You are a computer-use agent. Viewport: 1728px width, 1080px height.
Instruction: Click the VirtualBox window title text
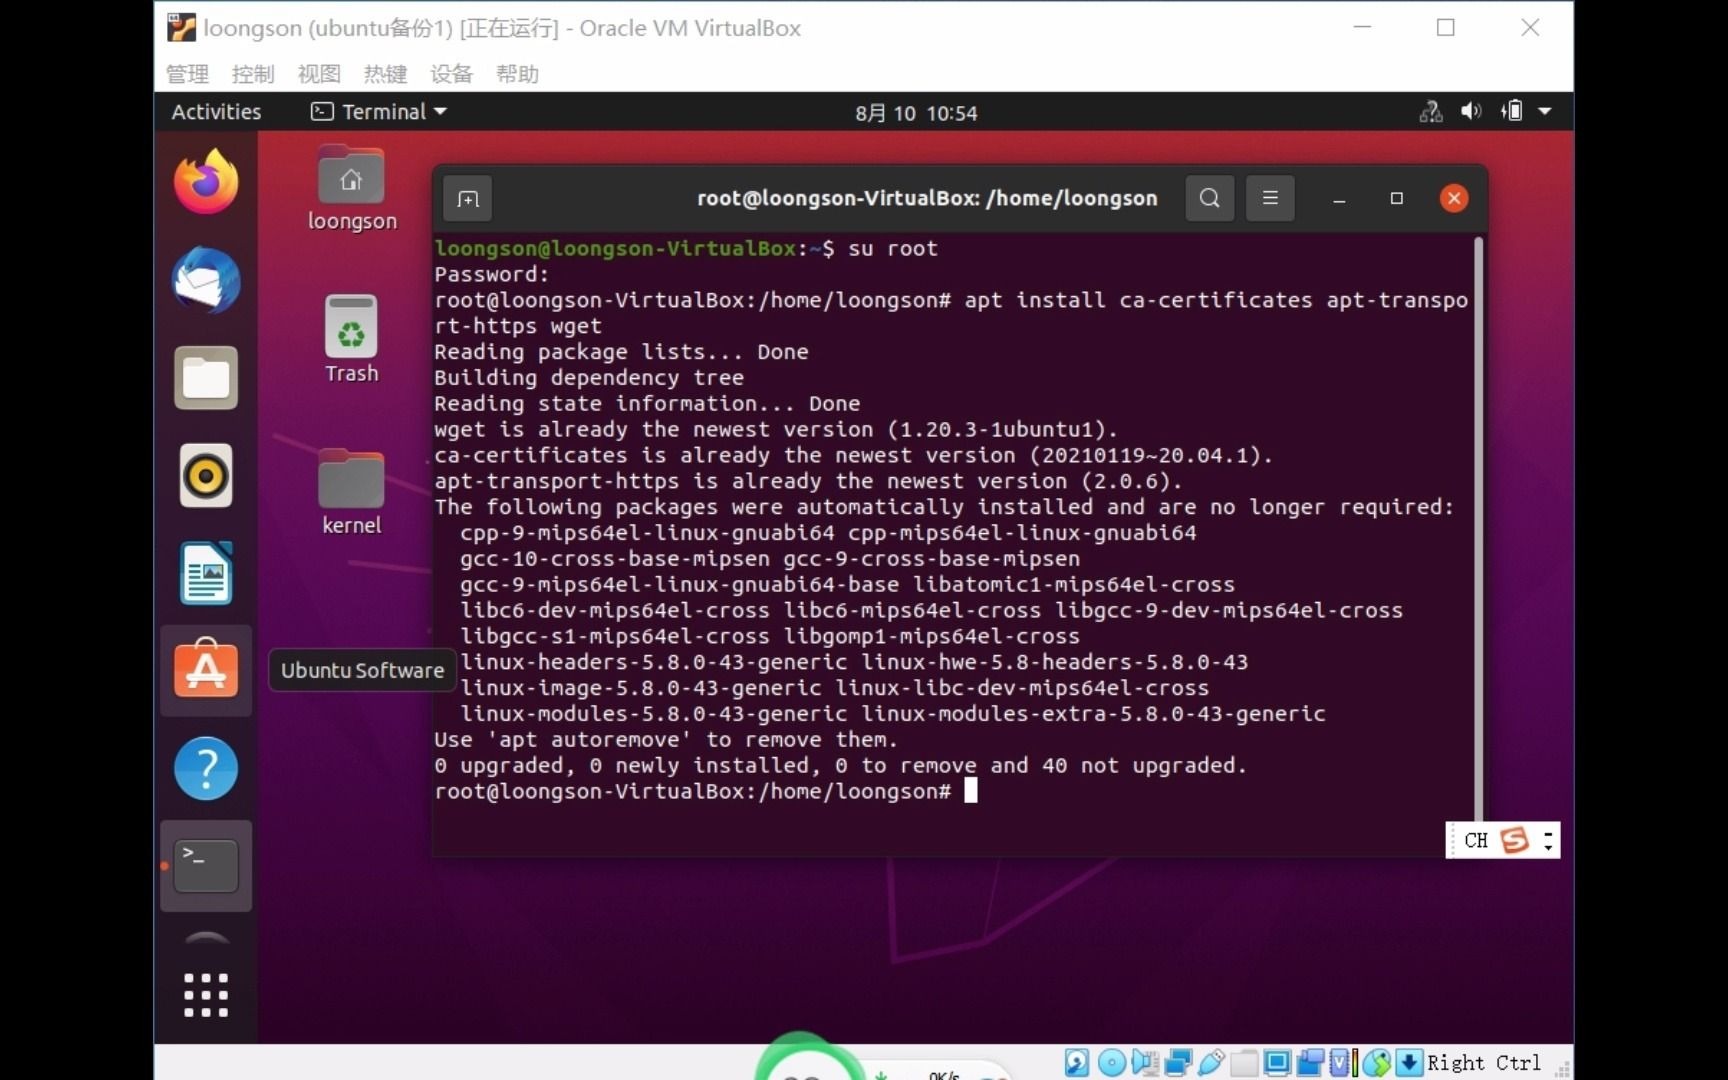coord(502,28)
